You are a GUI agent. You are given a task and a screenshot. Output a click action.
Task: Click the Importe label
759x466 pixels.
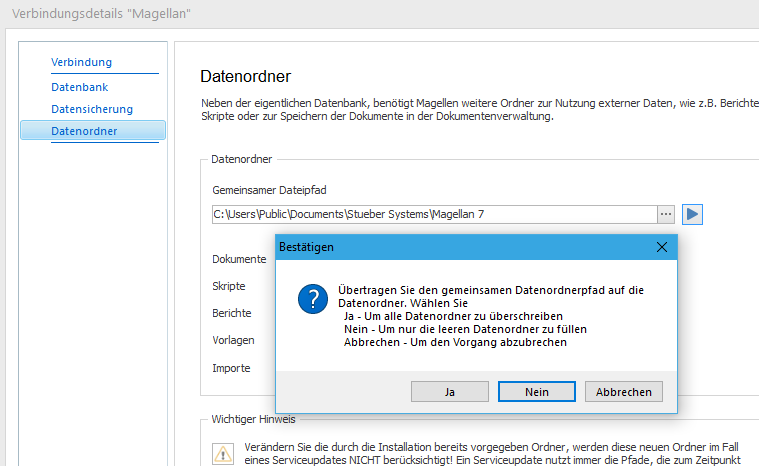pos(231,368)
